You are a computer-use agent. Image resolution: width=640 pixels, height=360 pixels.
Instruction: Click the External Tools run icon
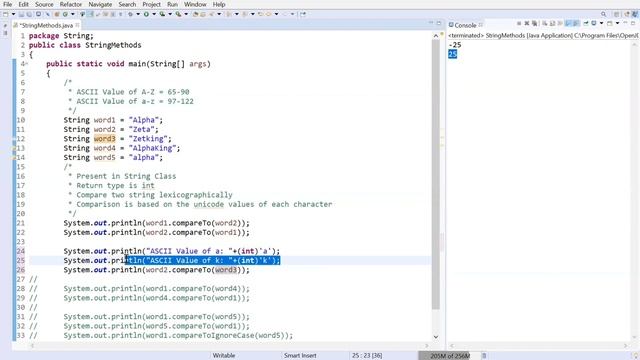coord(178,14)
